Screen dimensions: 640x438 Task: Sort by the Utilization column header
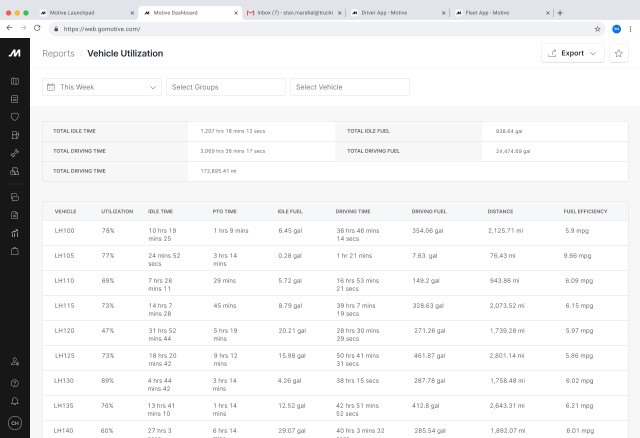116,212
